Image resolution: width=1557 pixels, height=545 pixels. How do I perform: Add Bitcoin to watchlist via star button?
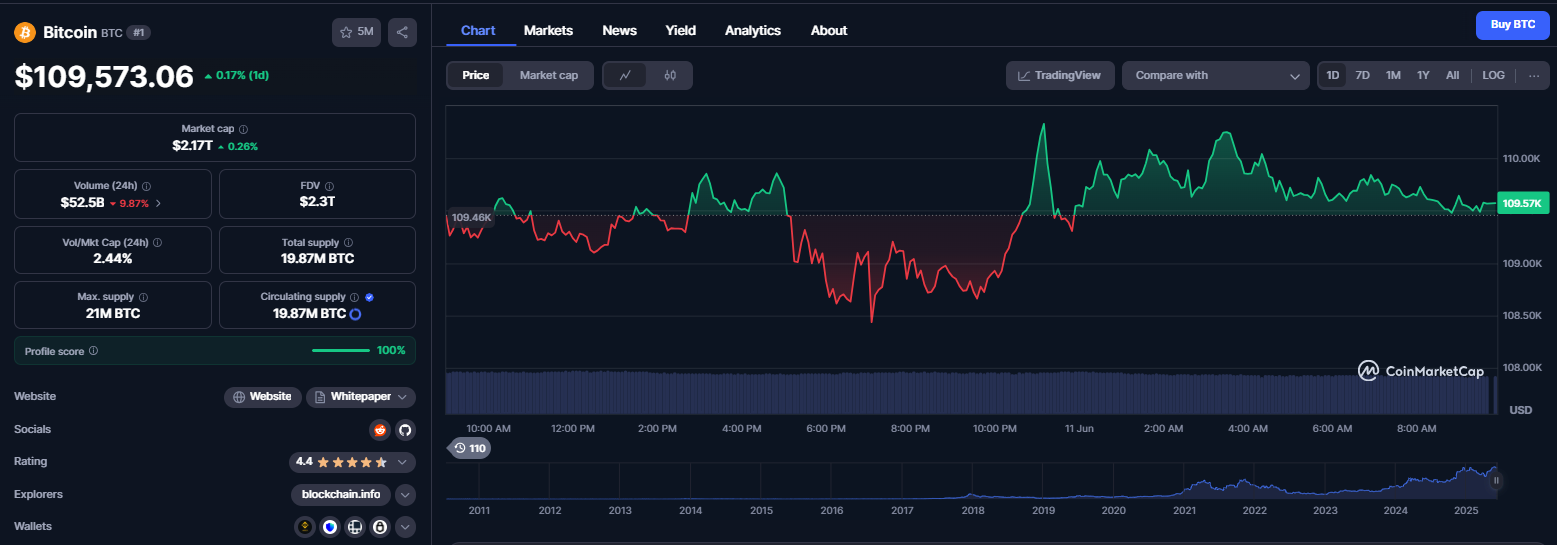[356, 32]
